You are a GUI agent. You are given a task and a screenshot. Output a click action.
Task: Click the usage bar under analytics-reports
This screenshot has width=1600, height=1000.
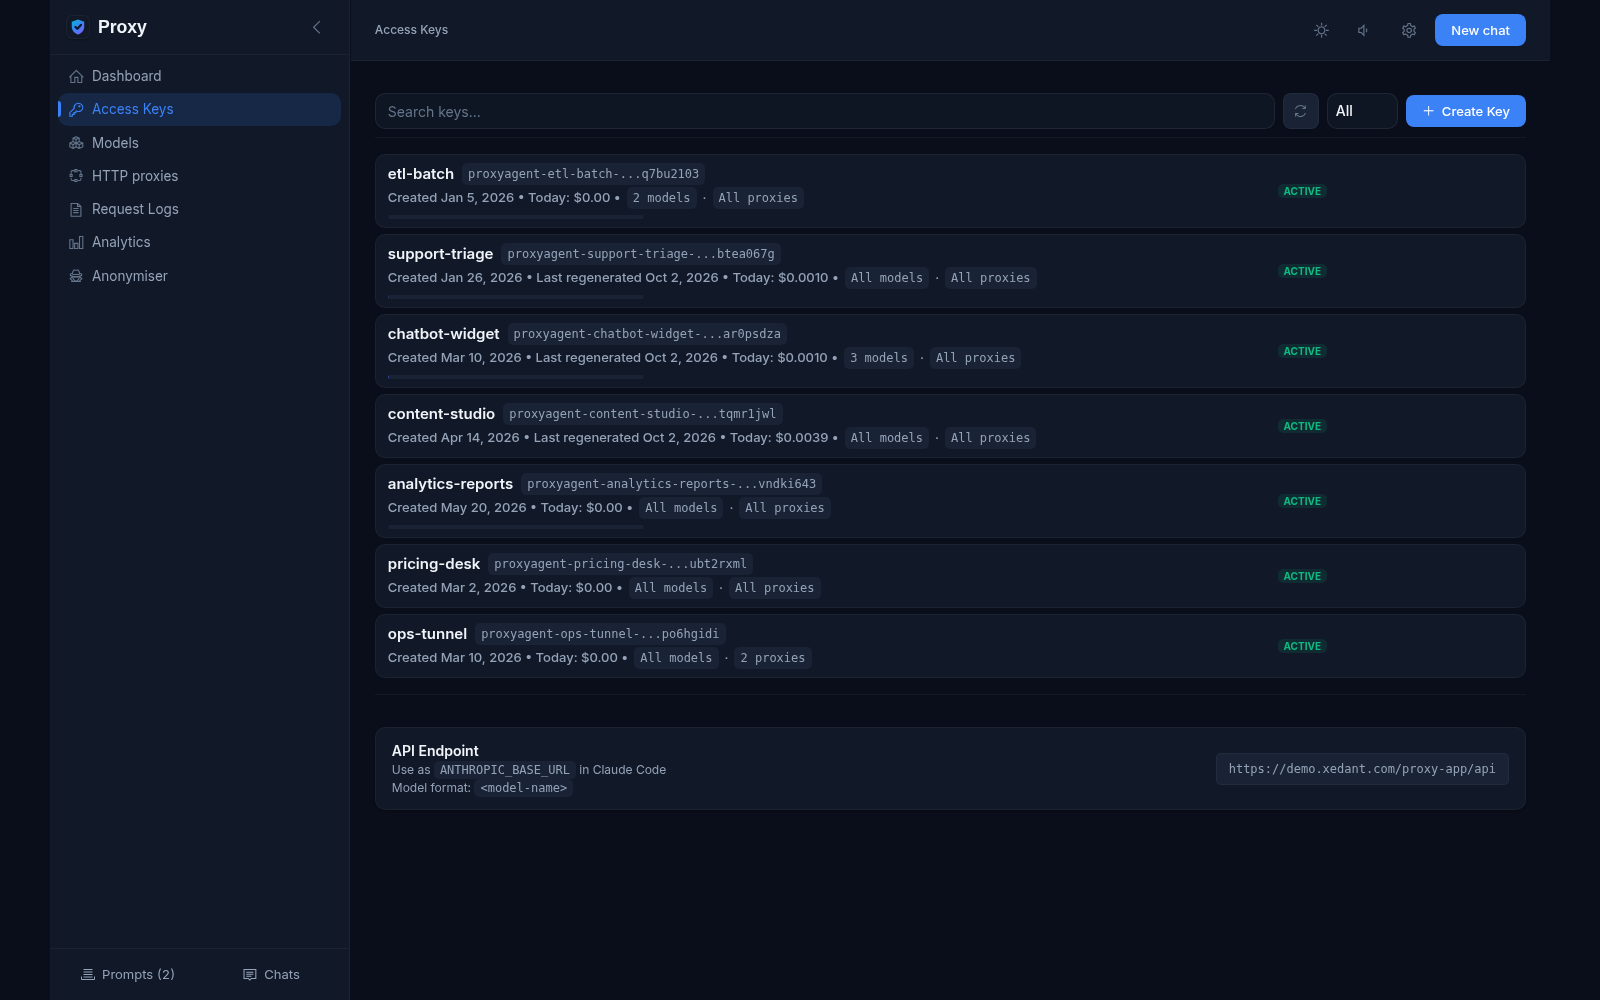(x=516, y=526)
